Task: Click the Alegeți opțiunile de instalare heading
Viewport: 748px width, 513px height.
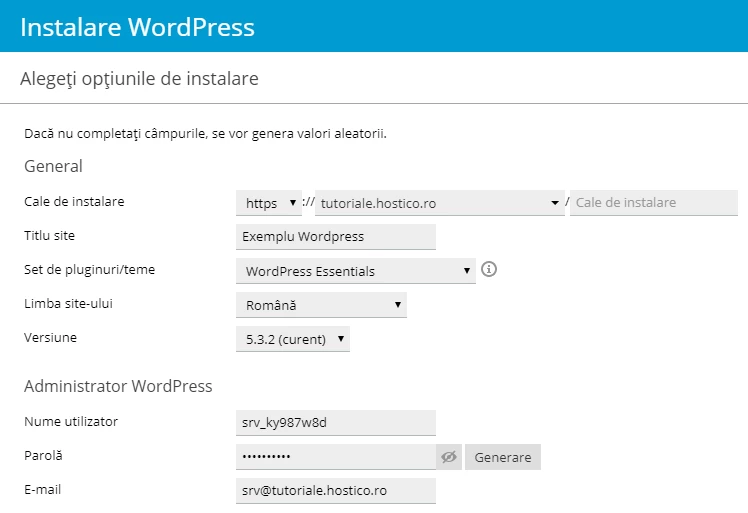Action: (139, 79)
